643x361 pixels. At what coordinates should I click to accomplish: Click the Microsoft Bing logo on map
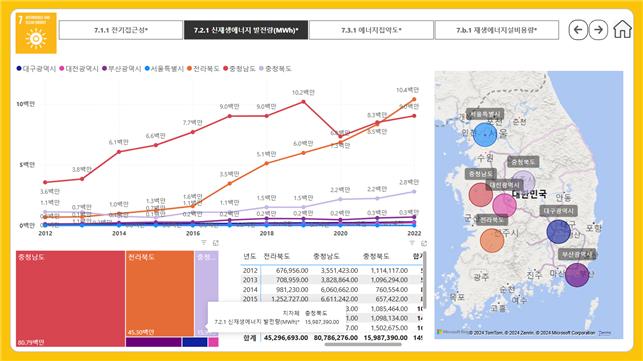[x=453, y=332]
